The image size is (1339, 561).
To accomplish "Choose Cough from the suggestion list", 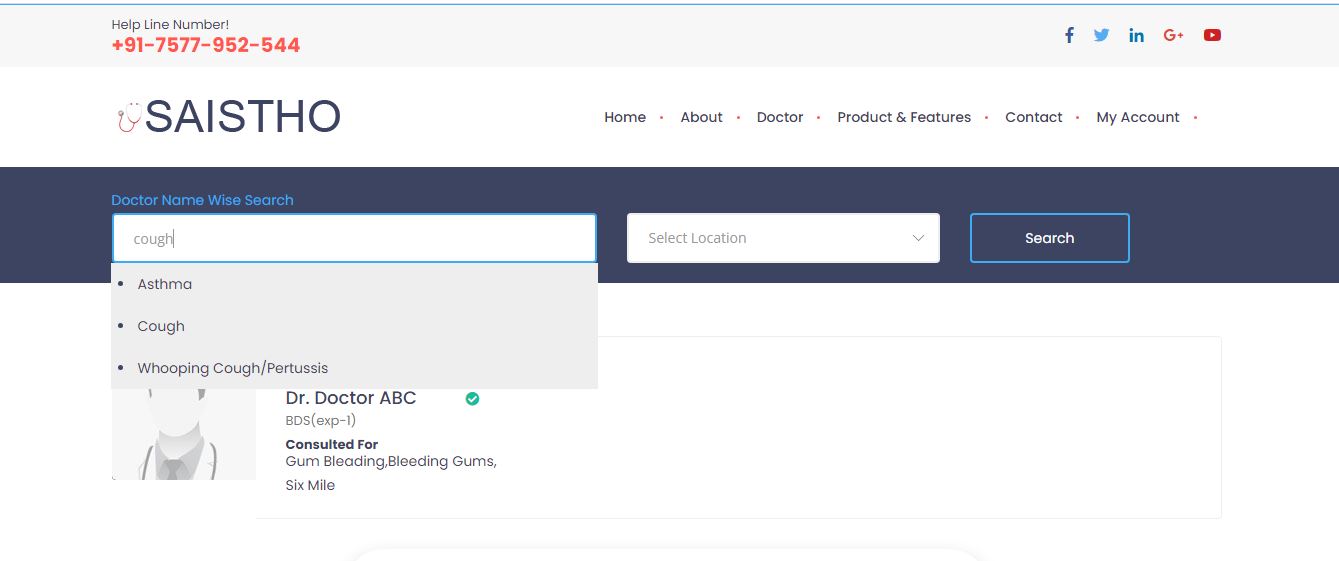I will [x=161, y=326].
